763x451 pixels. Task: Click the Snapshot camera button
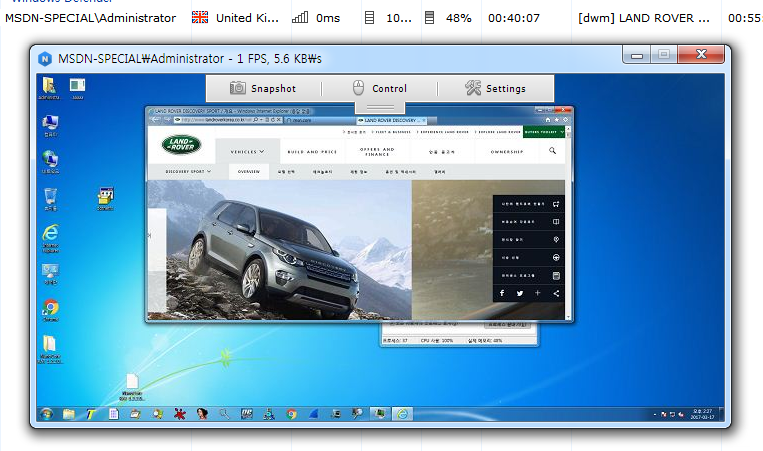click(263, 88)
